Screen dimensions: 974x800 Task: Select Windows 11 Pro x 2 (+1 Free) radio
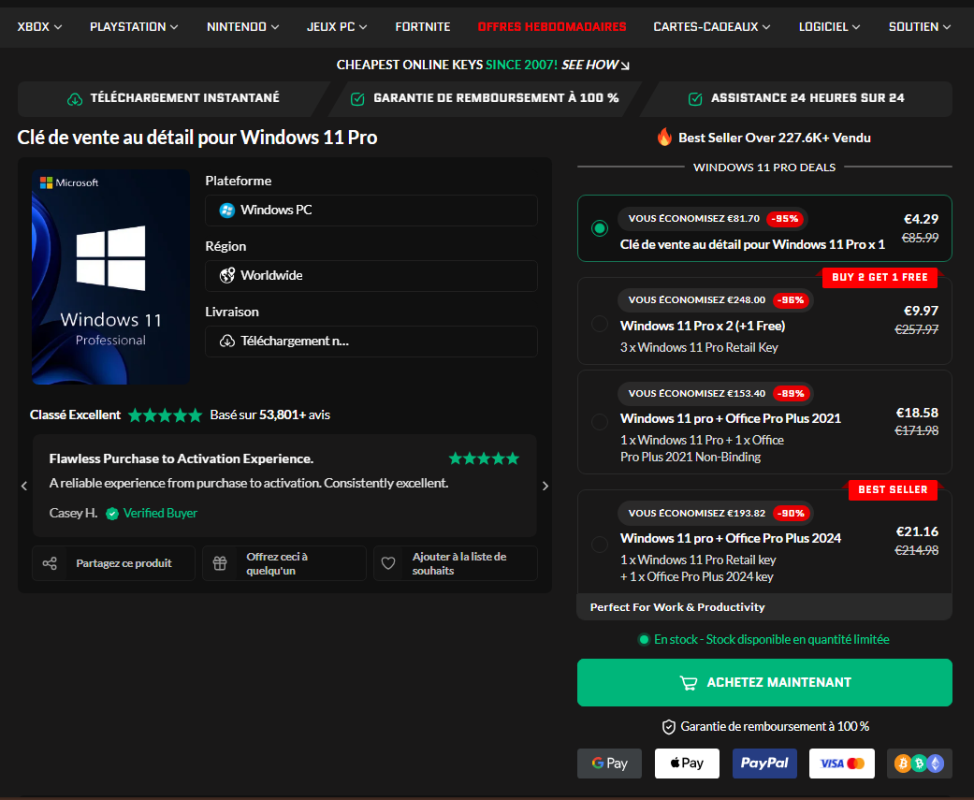click(x=599, y=324)
